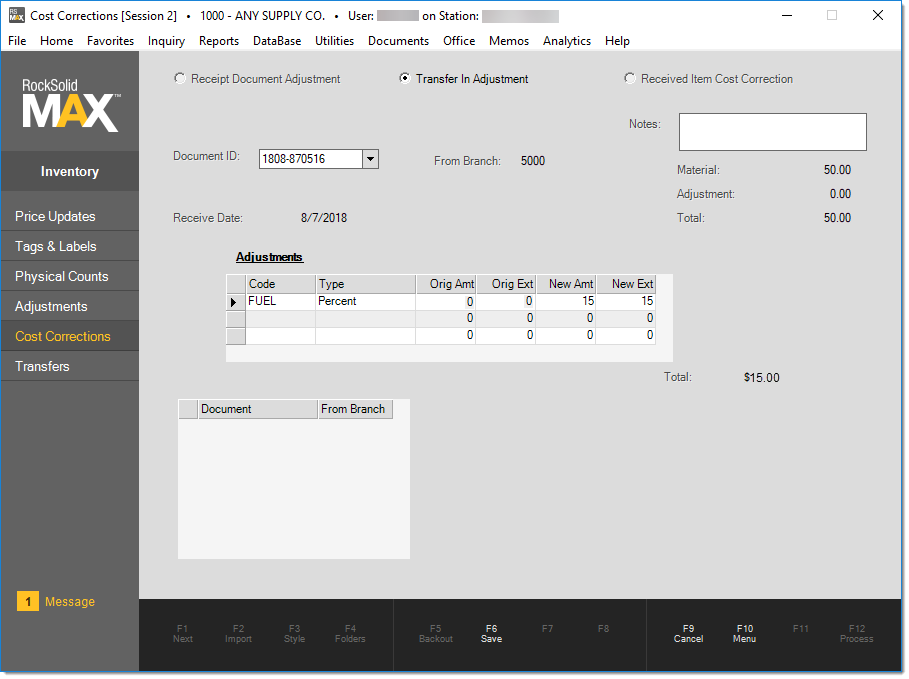Click the adjustments total $15.00
The image size is (909, 679).
[x=761, y=378]
